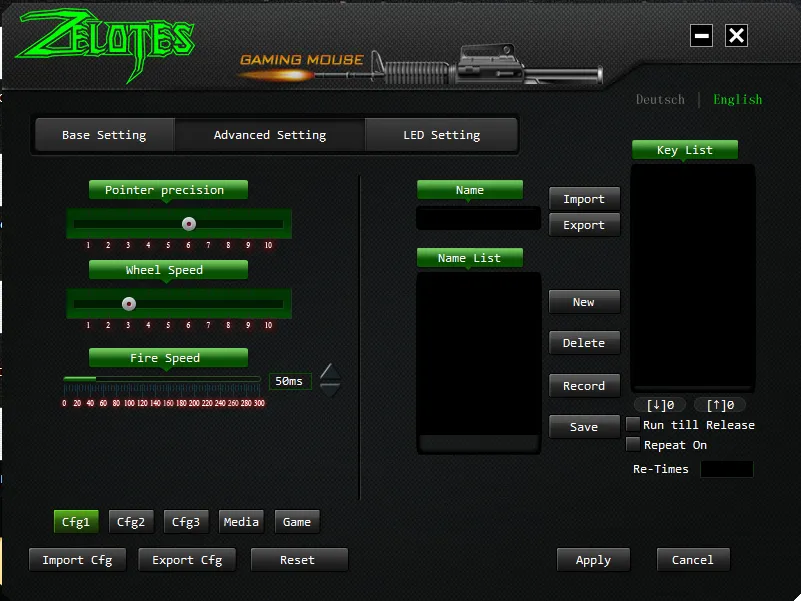This screenshot has height=601, width=801.
Task: Switch to the Game profile
Action: coord(297,522)
